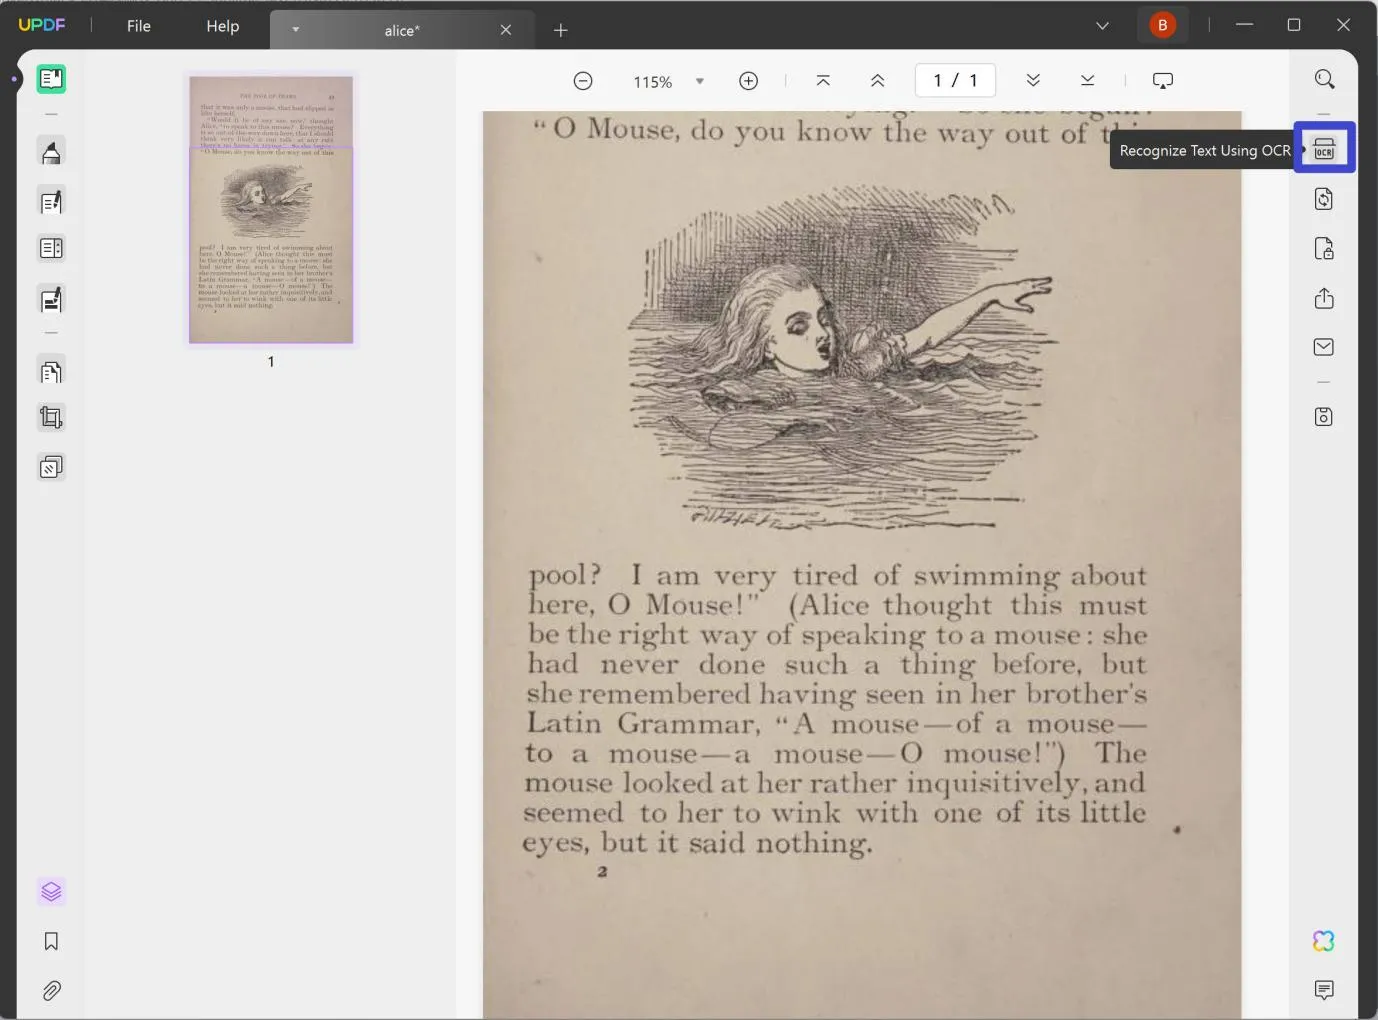Viewport: 1378px width, 1020px height.
Task: Expand the tab list dropdown arrow
Action: (x=295, y=30)
